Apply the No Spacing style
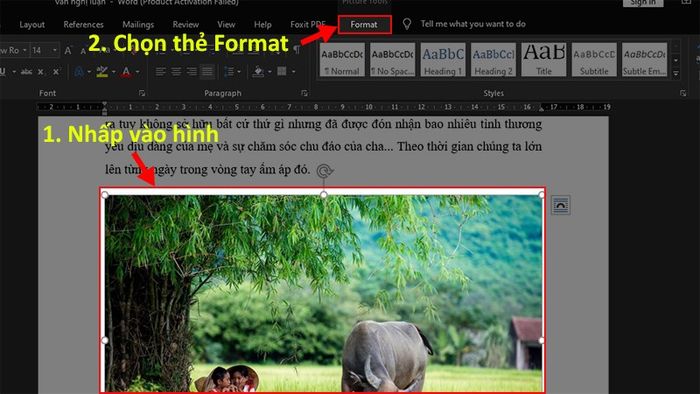 [392, 60]
